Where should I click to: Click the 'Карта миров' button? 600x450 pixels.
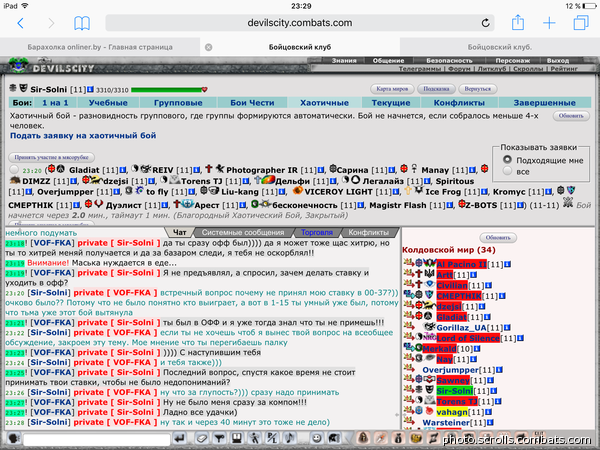(392, 89)
